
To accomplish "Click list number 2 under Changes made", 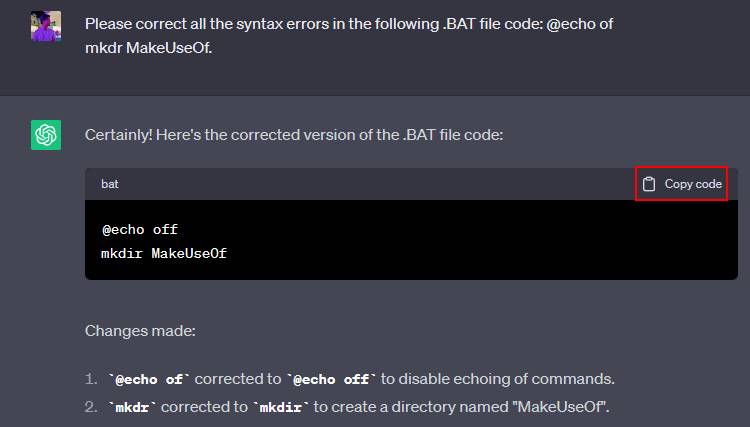I will coord(90,407).
